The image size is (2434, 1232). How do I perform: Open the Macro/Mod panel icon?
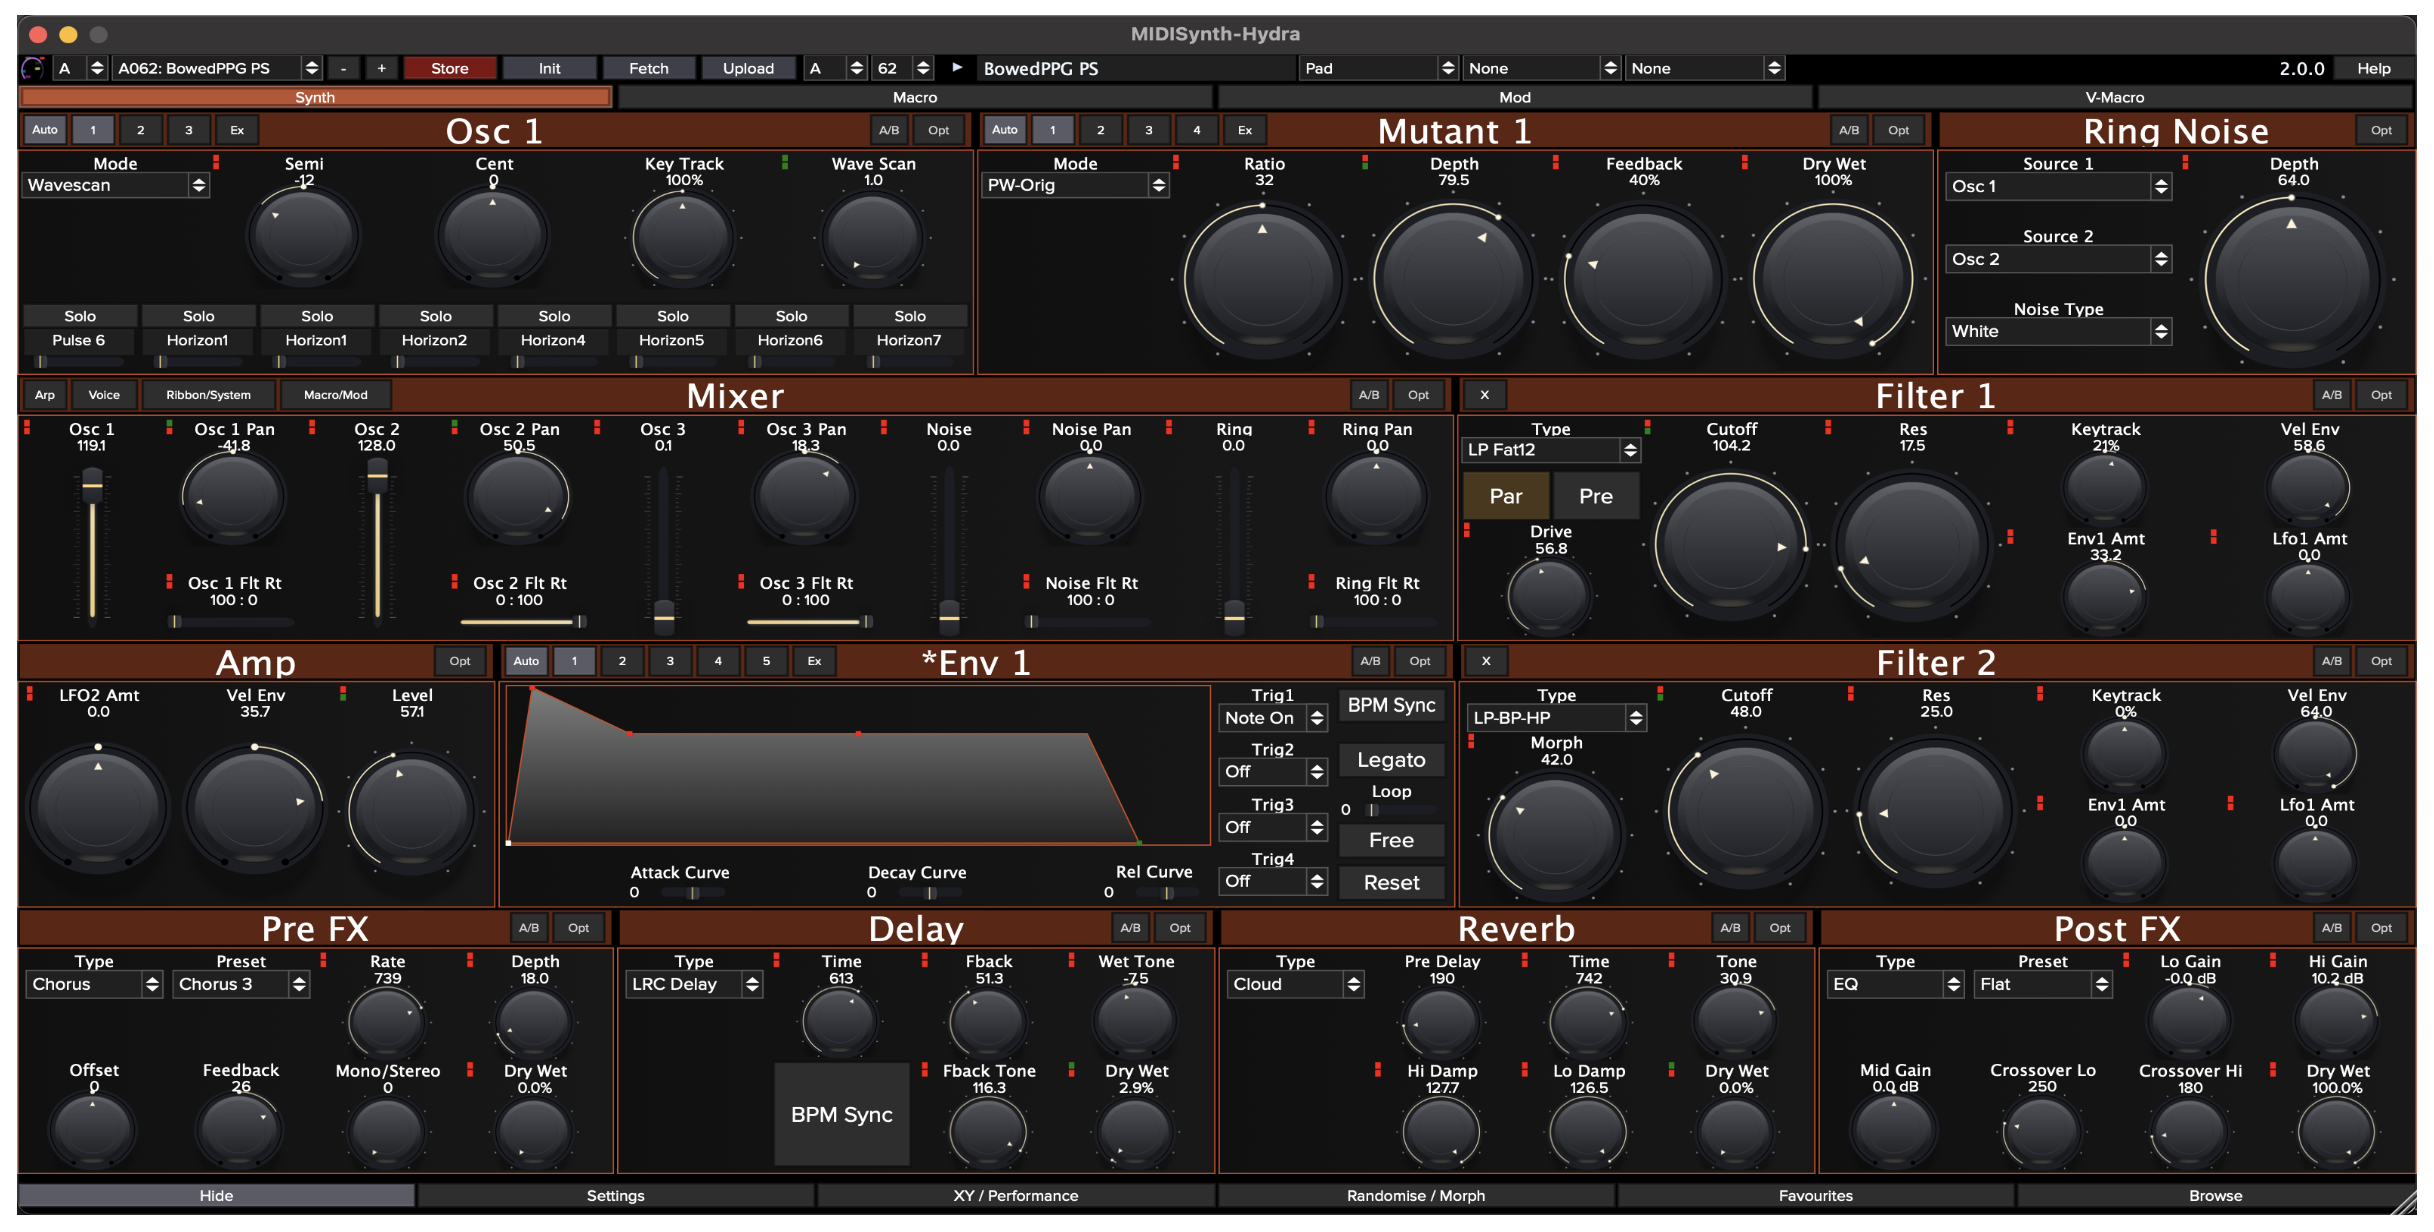tap(336, 395)
